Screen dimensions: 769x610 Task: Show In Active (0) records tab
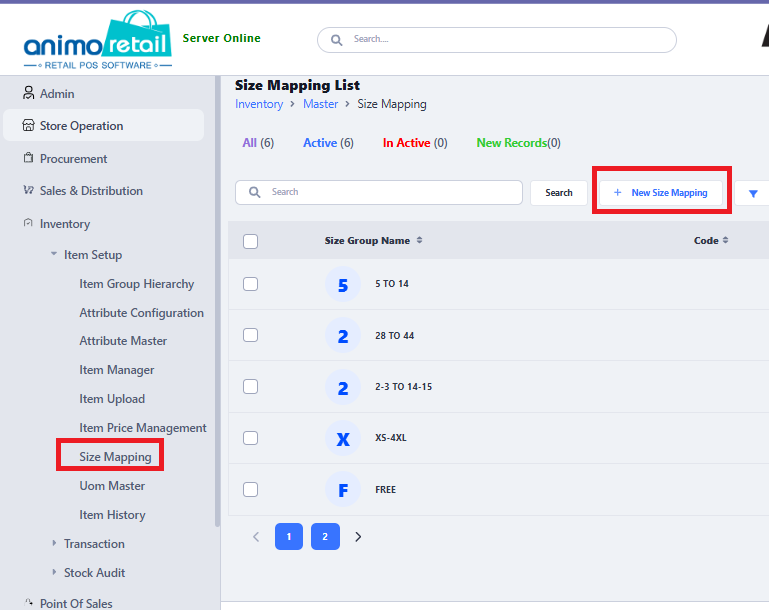click(415, 143)
